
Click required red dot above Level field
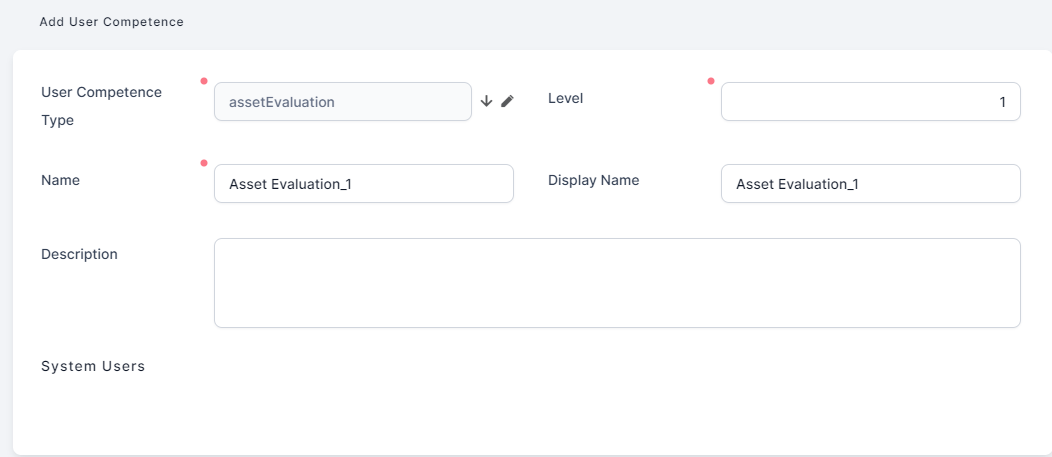(x=711, y=80)
